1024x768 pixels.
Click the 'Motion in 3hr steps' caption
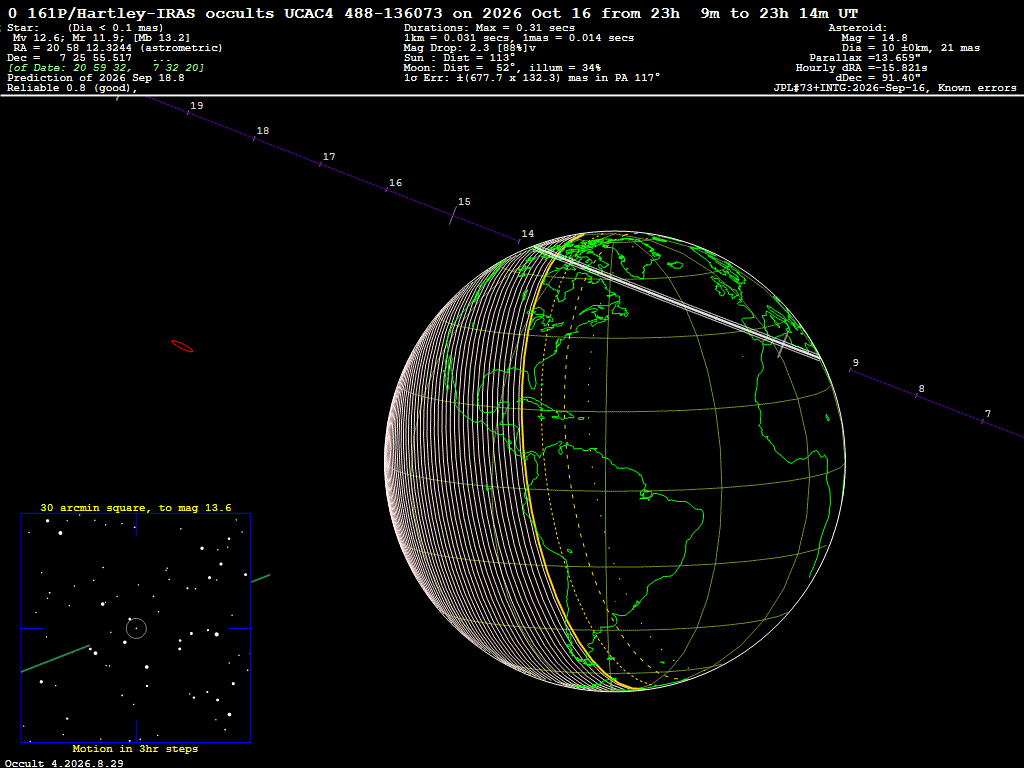click(x=135, y=748)
